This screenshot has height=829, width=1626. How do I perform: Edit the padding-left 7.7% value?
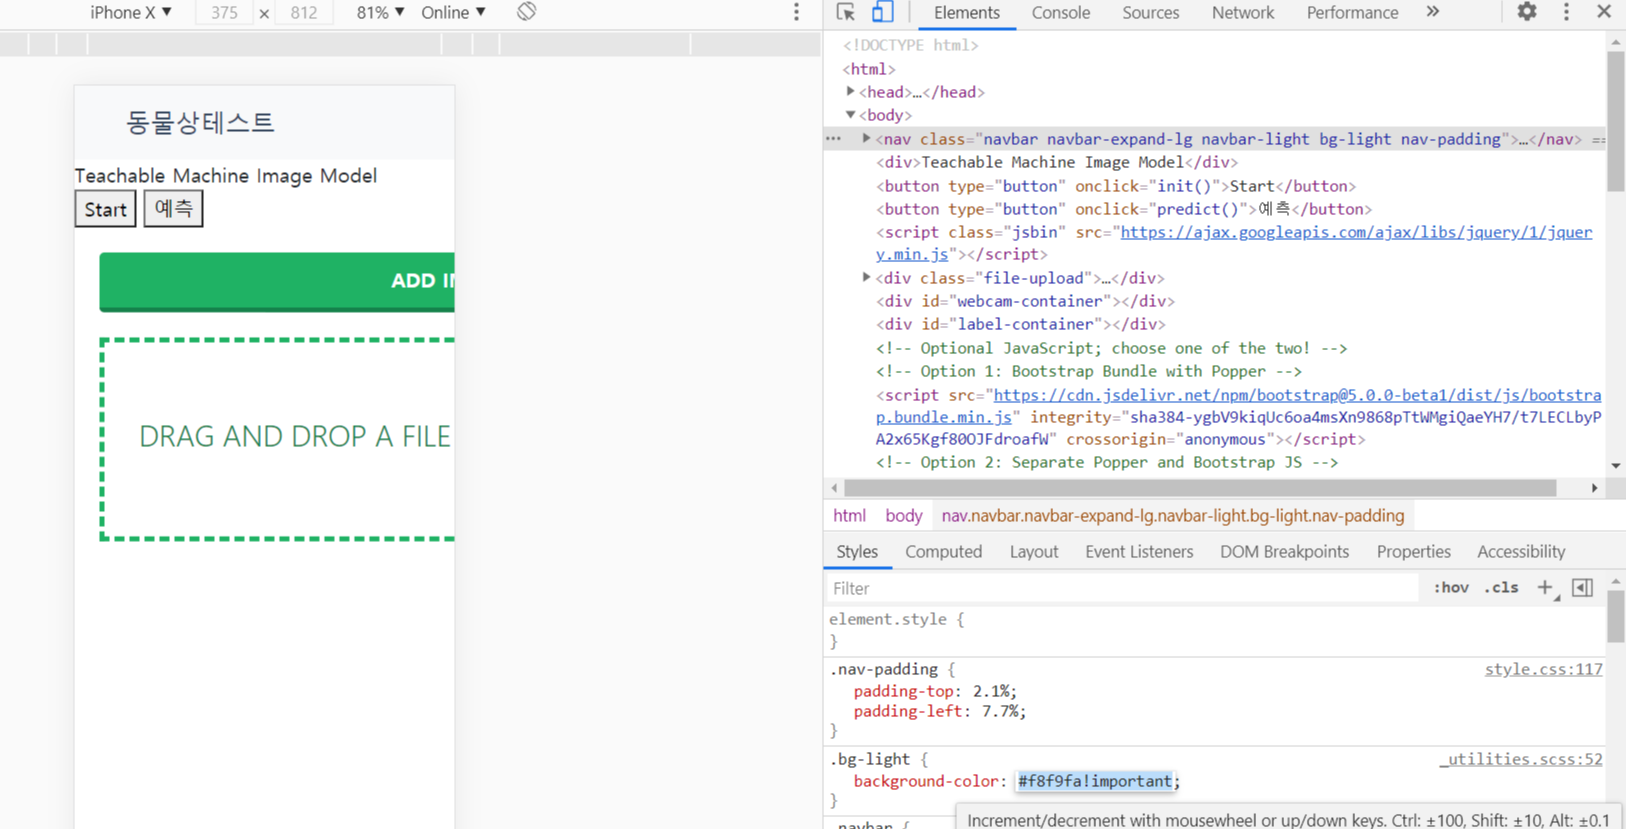click(1001, 711)
